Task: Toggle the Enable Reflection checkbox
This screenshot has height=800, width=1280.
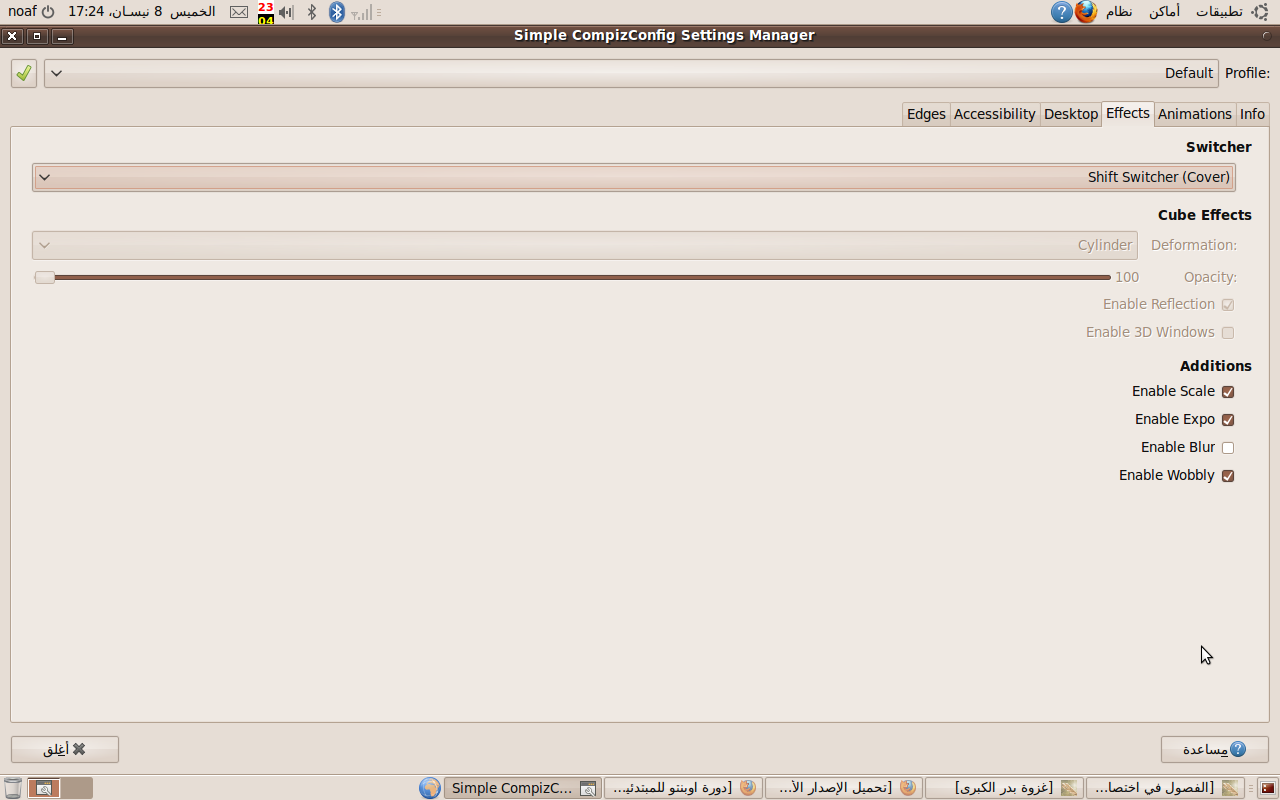Action: point(1228,304)
